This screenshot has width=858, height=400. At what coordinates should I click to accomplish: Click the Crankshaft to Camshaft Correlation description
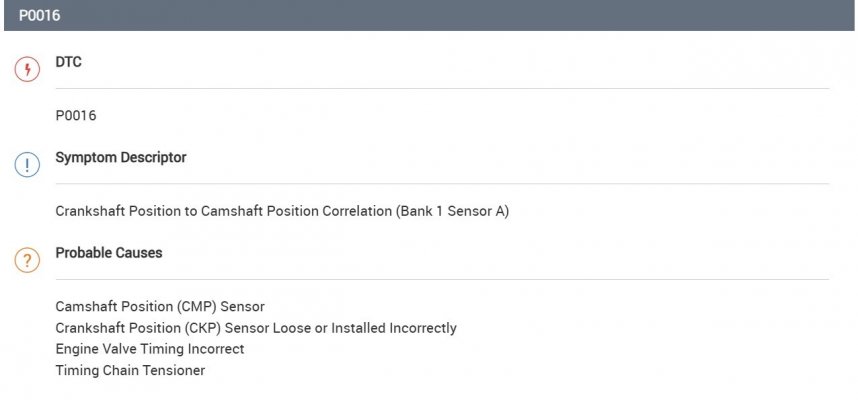[282, 211]
